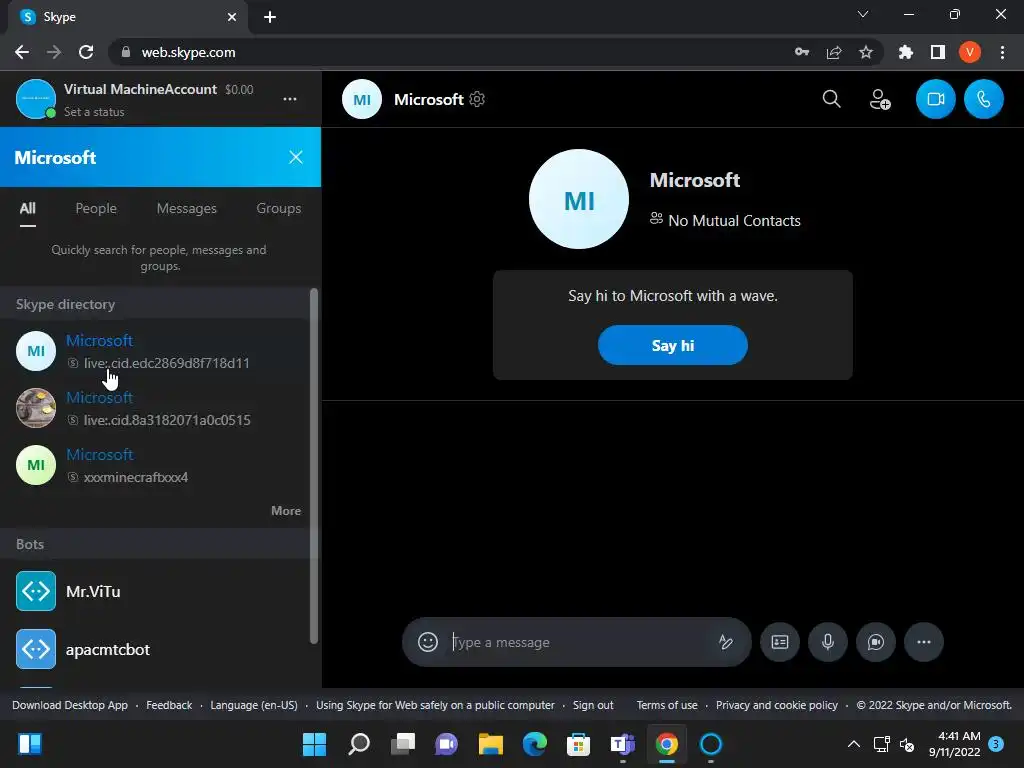Open find in conversation search icon

(x=831, y=99)
